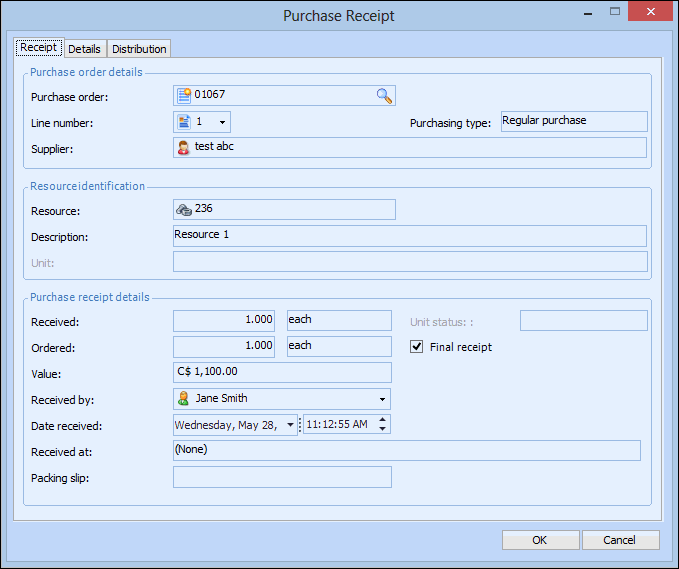Open the Received by dropdown arrow

pyautogui.click(x=382, y=399)
